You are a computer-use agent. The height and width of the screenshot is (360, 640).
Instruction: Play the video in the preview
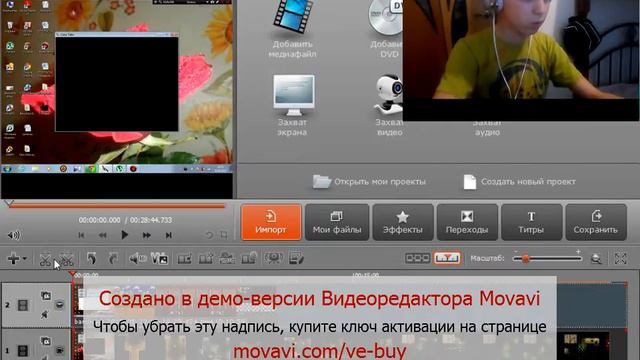124,235
